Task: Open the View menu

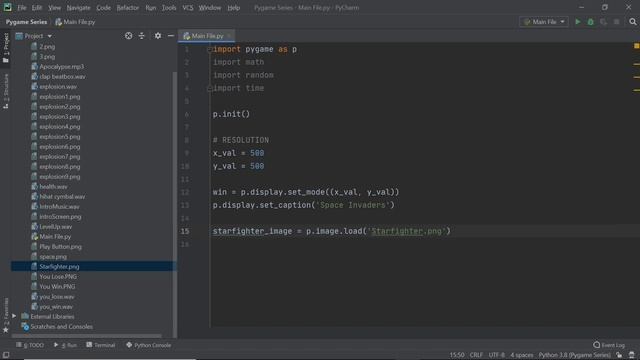Action: 54,7
